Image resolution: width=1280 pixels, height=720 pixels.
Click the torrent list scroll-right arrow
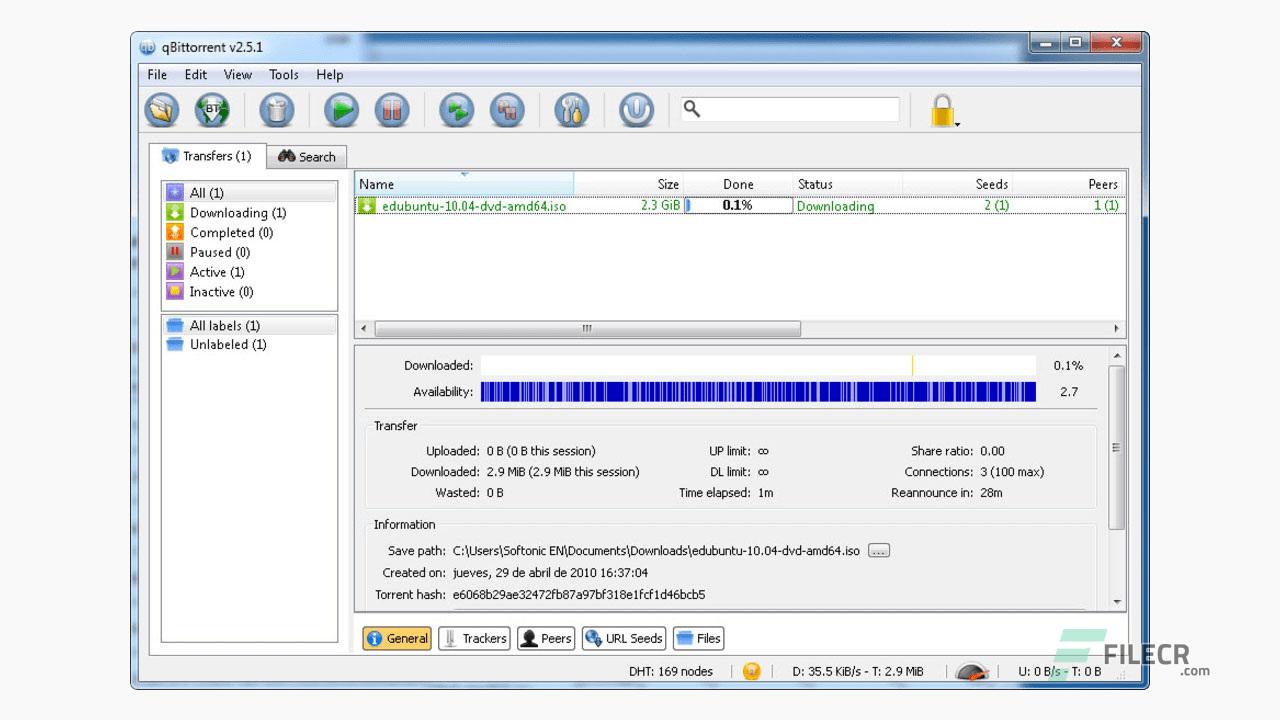pyautogui.click(x=1117, y=328)
